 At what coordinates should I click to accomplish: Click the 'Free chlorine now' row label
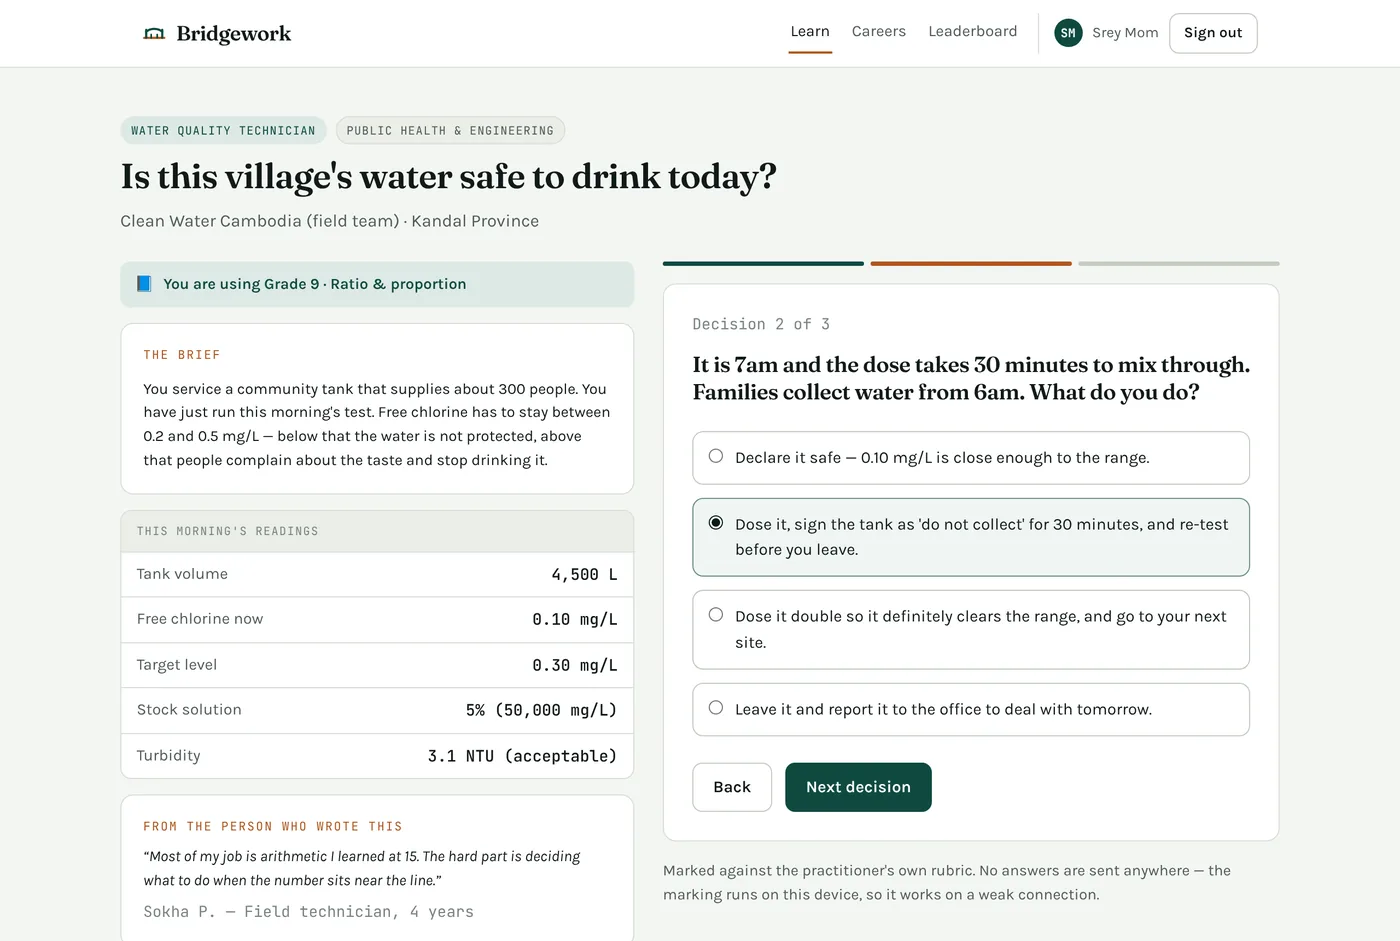(200, 619)
